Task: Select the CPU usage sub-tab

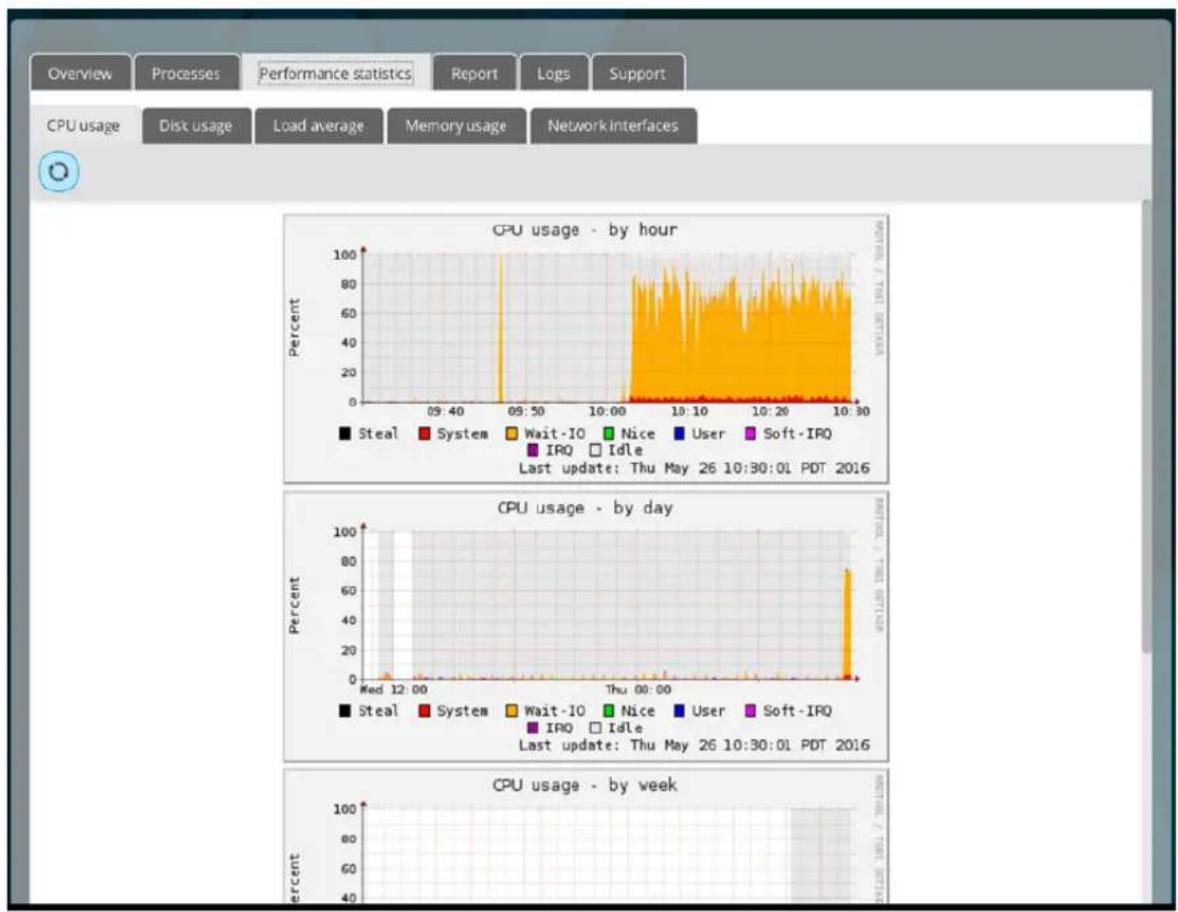Action: click(83, 125)
